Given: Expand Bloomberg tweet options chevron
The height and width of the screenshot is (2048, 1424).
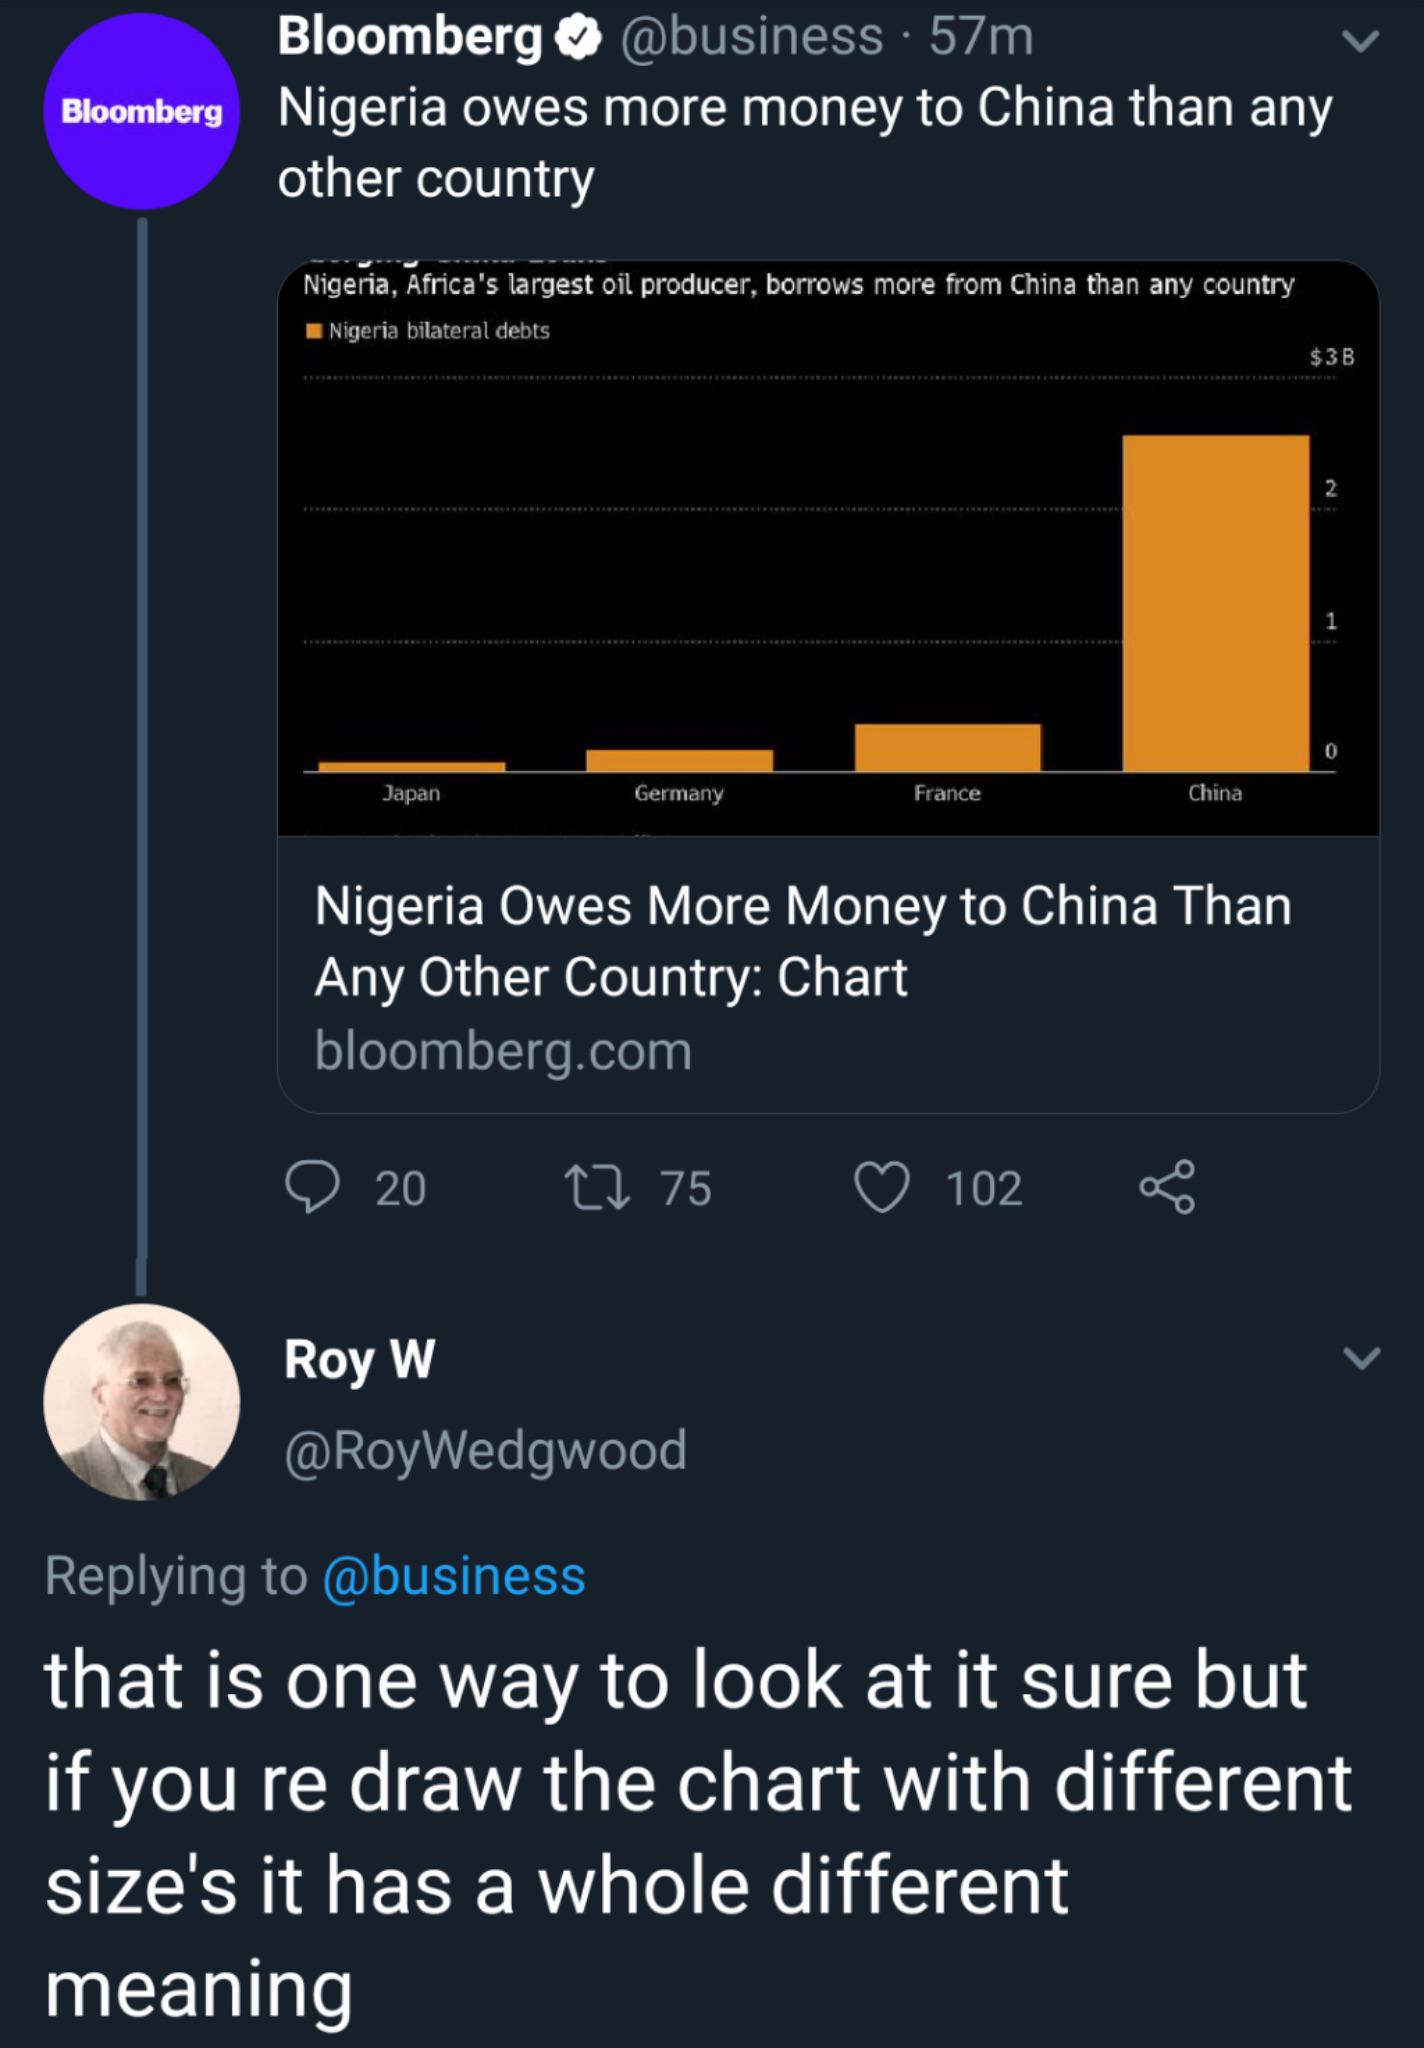Looking at the screenshot, I should [x=1360, y=42].
